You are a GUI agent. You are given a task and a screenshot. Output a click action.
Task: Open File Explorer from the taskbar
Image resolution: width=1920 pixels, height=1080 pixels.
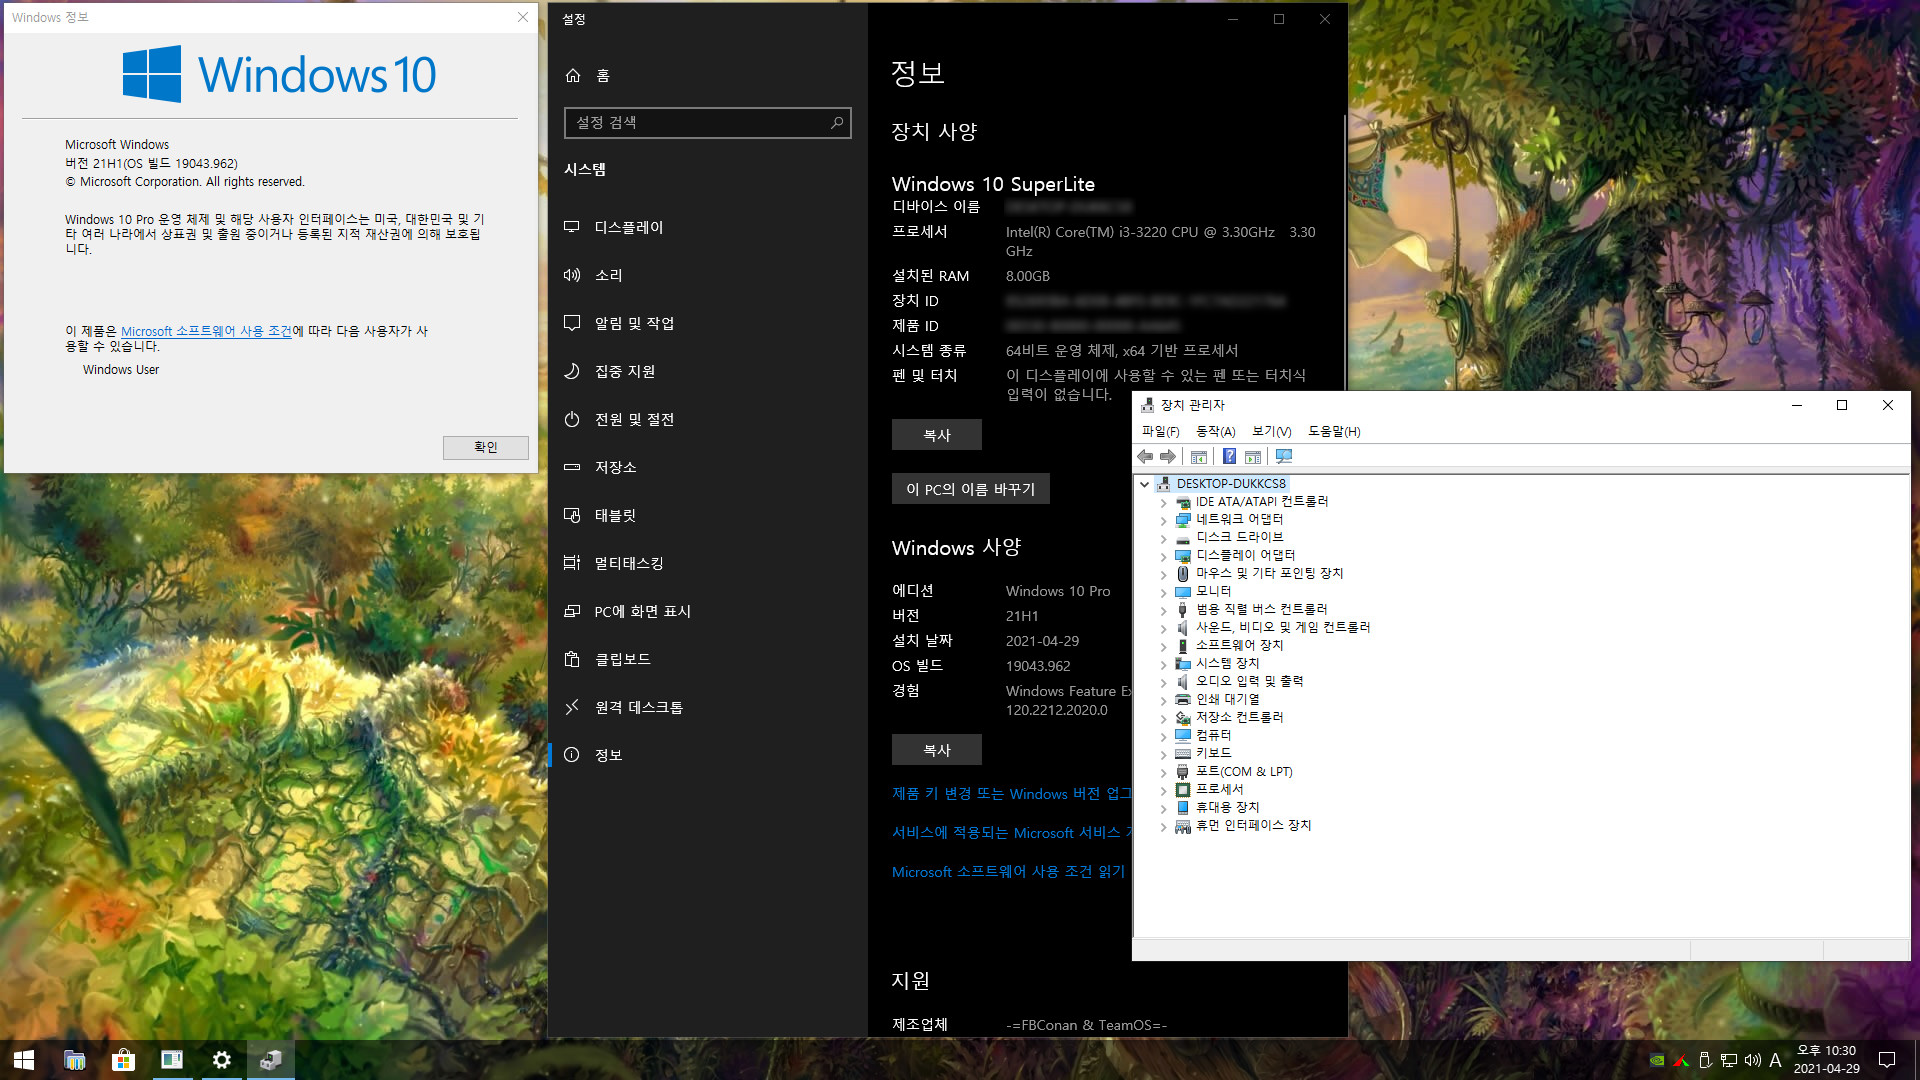click(x=74, y=1060)
